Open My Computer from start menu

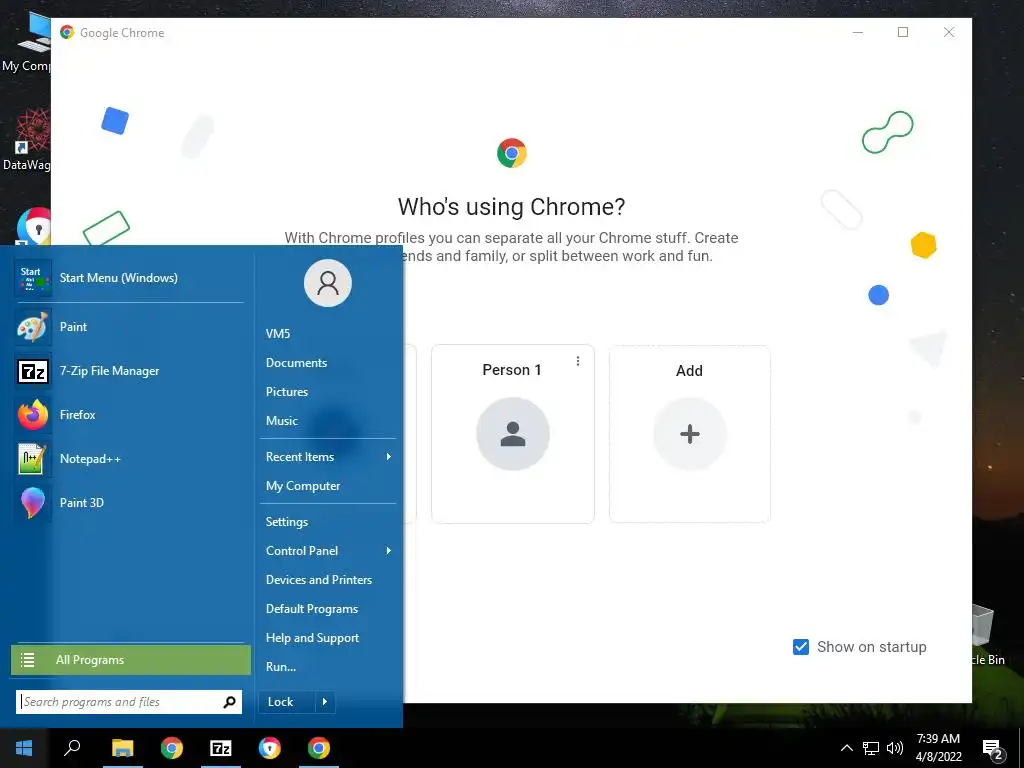(x=303, y=486)
